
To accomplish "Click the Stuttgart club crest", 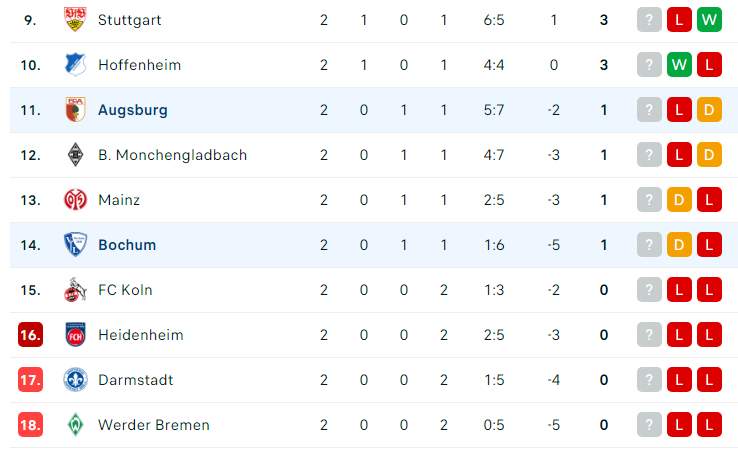I will (75, 19).
